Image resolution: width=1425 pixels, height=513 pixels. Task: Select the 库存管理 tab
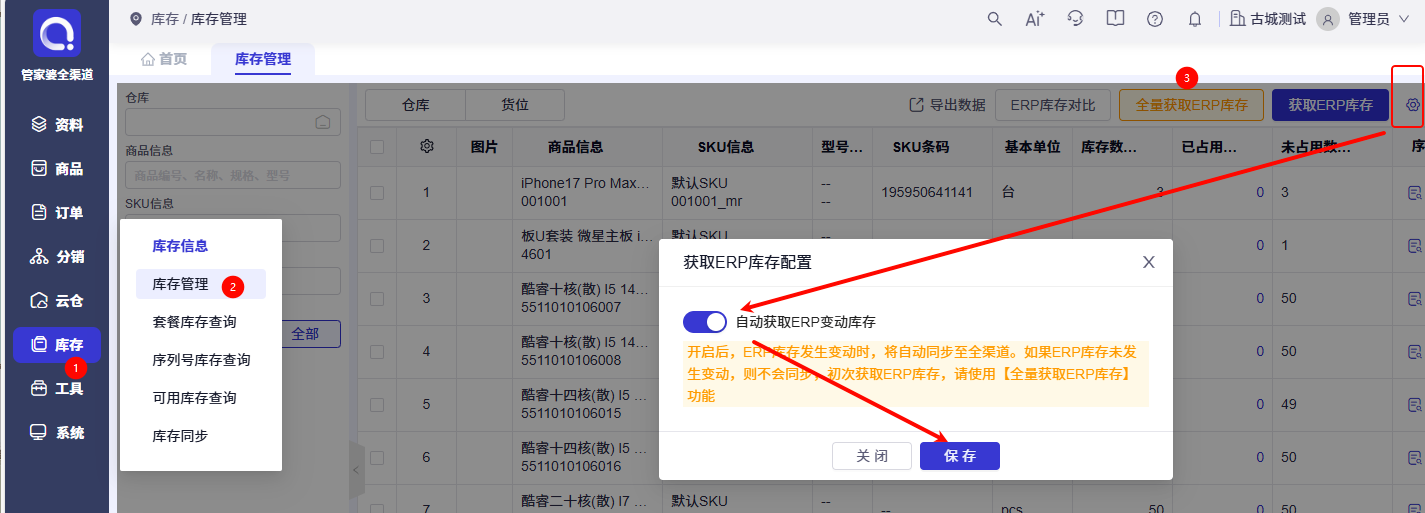coord(263,59)
